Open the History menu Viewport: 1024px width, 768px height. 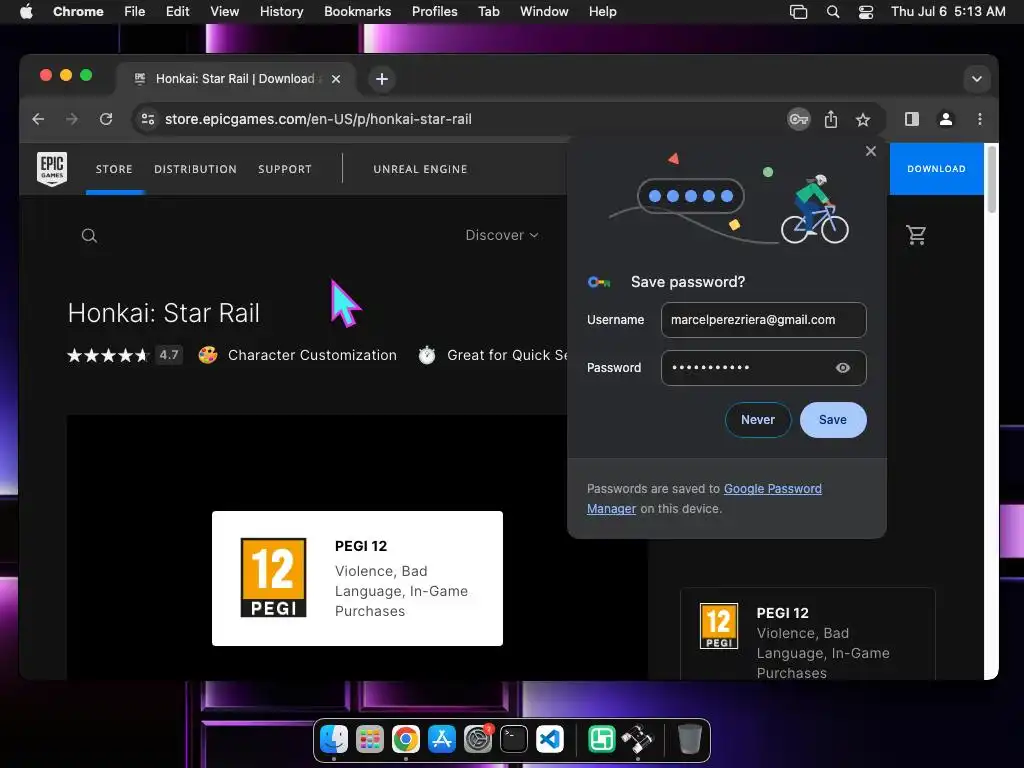click(x=281, y=12)
